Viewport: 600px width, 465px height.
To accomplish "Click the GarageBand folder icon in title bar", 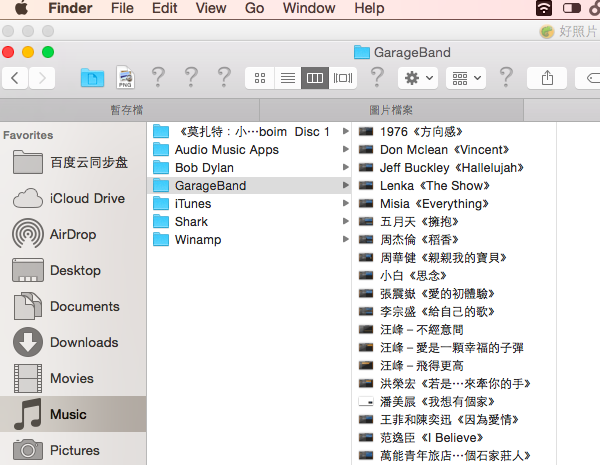I will click(362, 52).
